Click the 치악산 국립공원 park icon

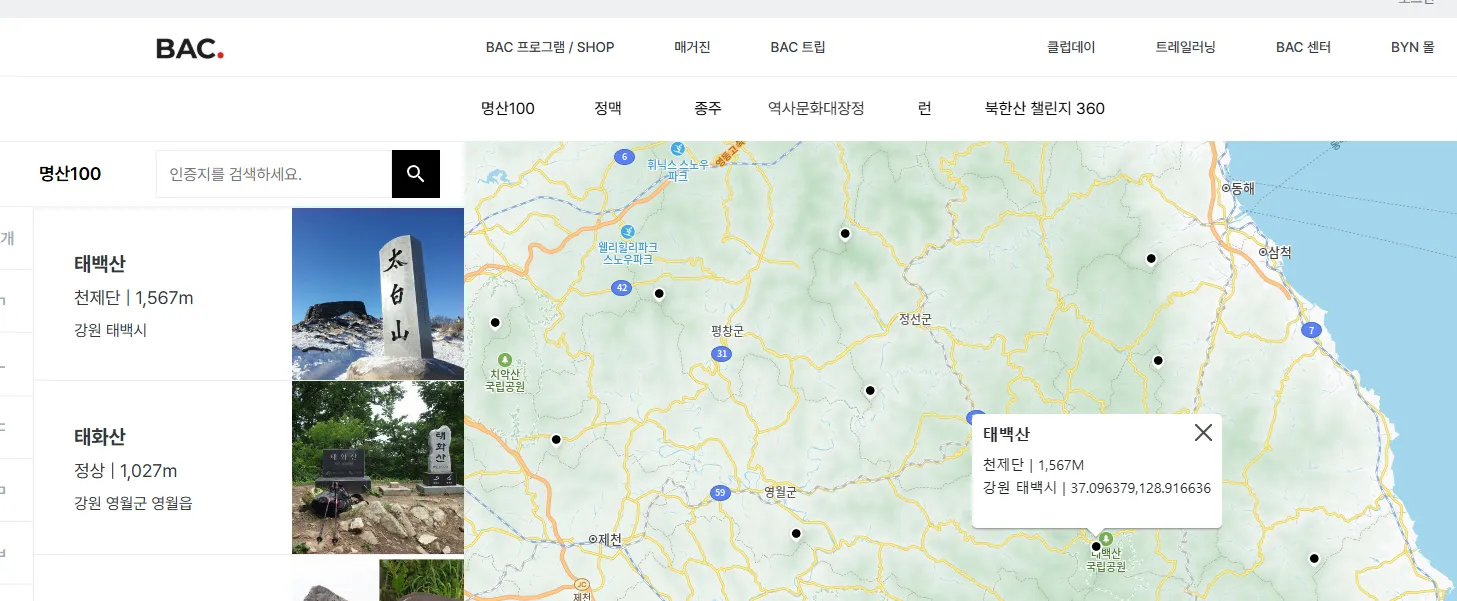(x=504, y=359)
